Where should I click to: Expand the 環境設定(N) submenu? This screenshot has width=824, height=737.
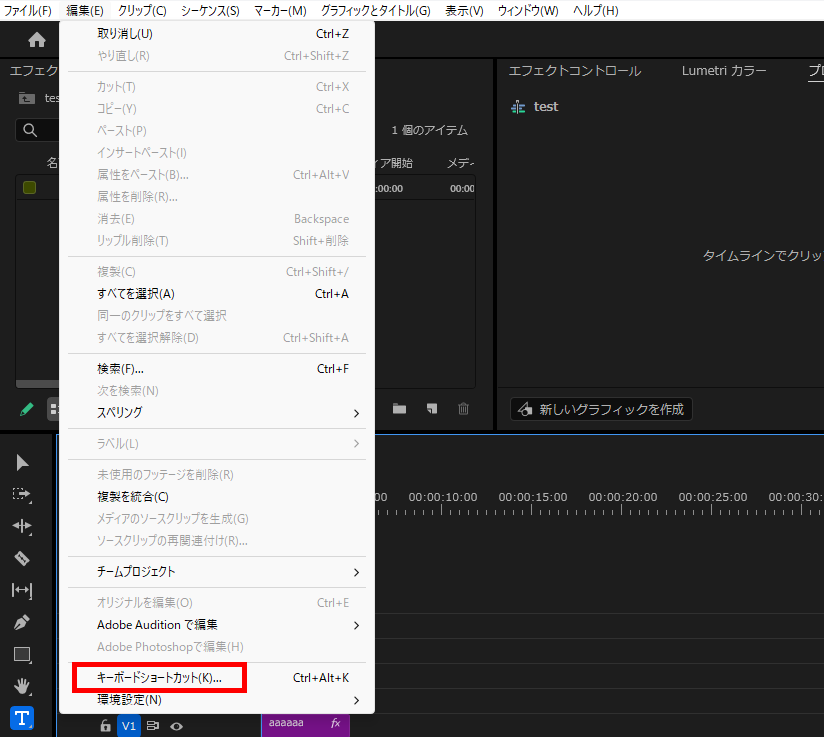tap(217, 700)
